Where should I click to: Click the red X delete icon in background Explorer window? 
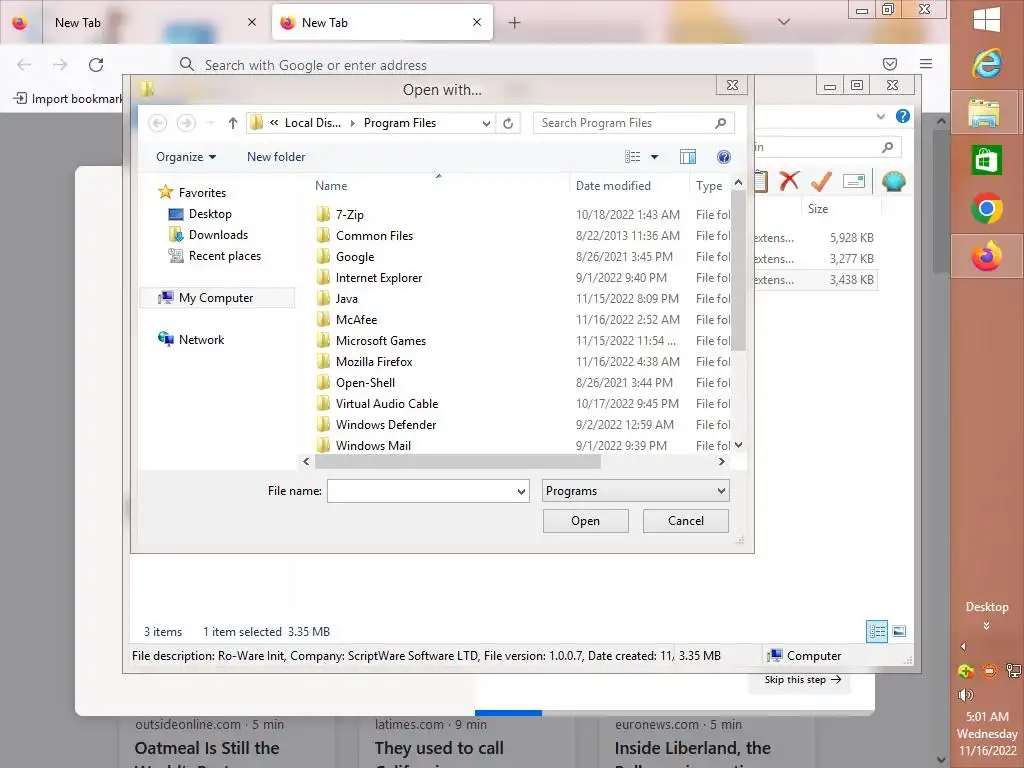point(789,181)
